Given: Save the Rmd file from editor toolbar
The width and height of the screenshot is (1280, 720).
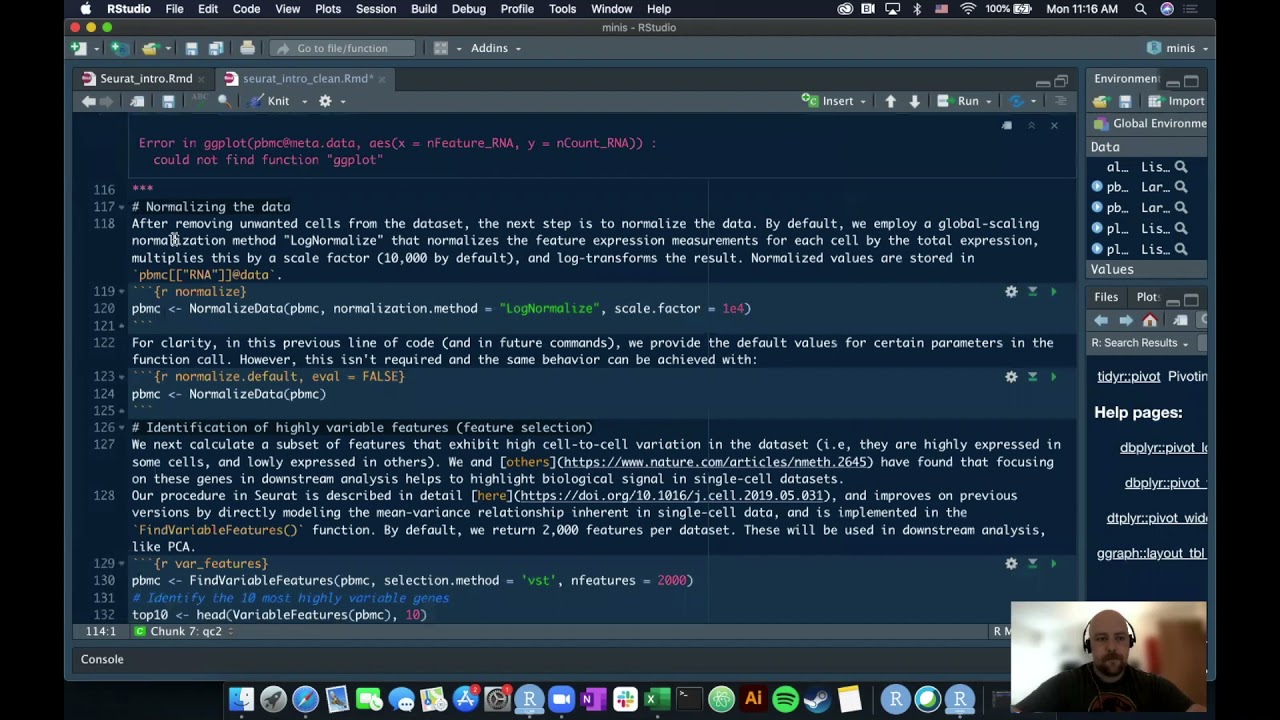Looking at the screenshot, I should click(168, 101).
